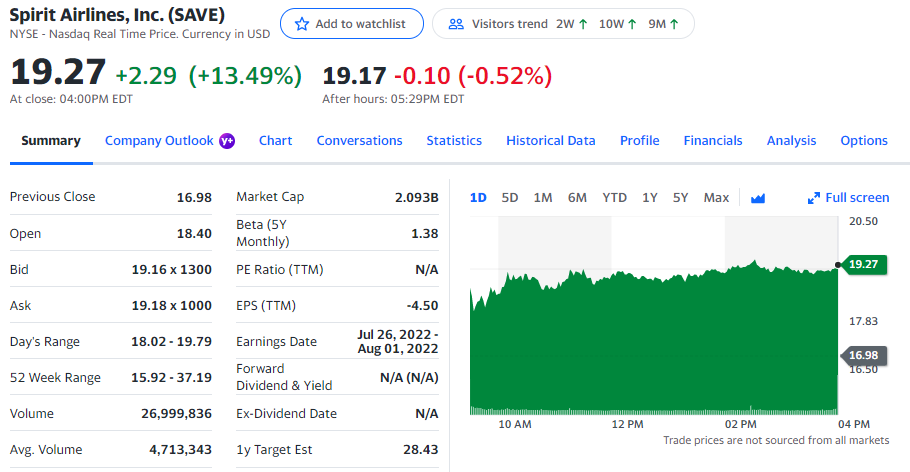The image size is (910, 472).
Task: Click the Market Cap value 2.093B
Action: [x=417, y=197]
